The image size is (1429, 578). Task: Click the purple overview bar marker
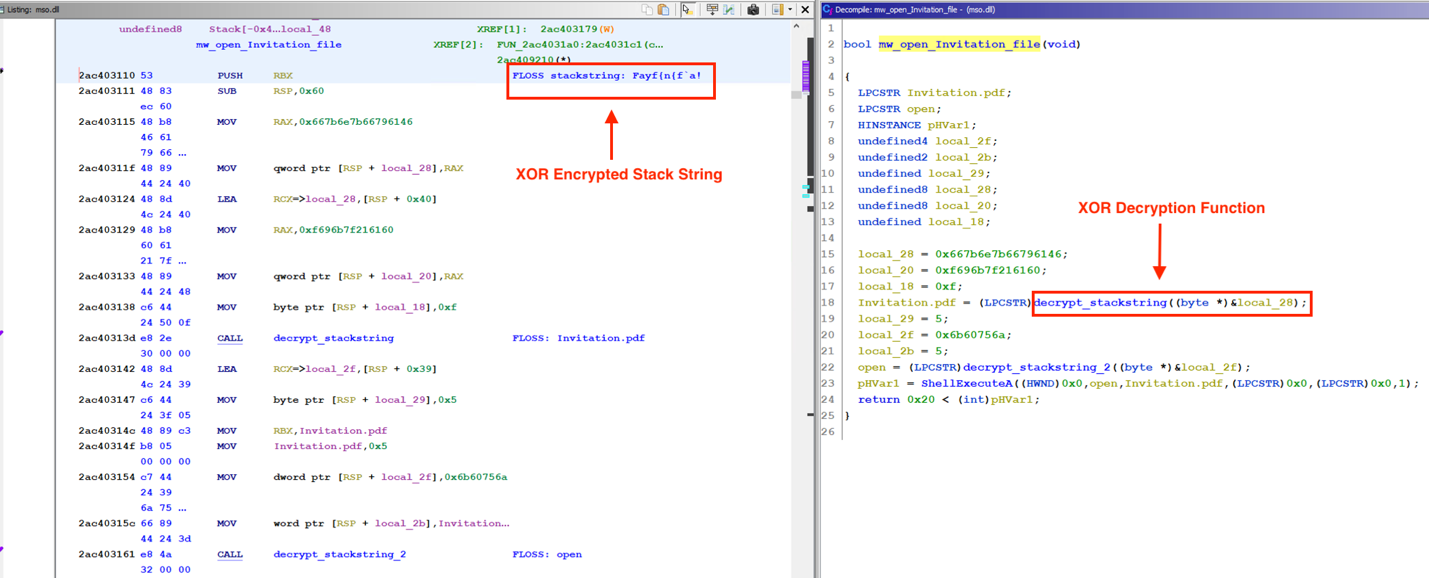pyautogui.click(x=806, y=76)
